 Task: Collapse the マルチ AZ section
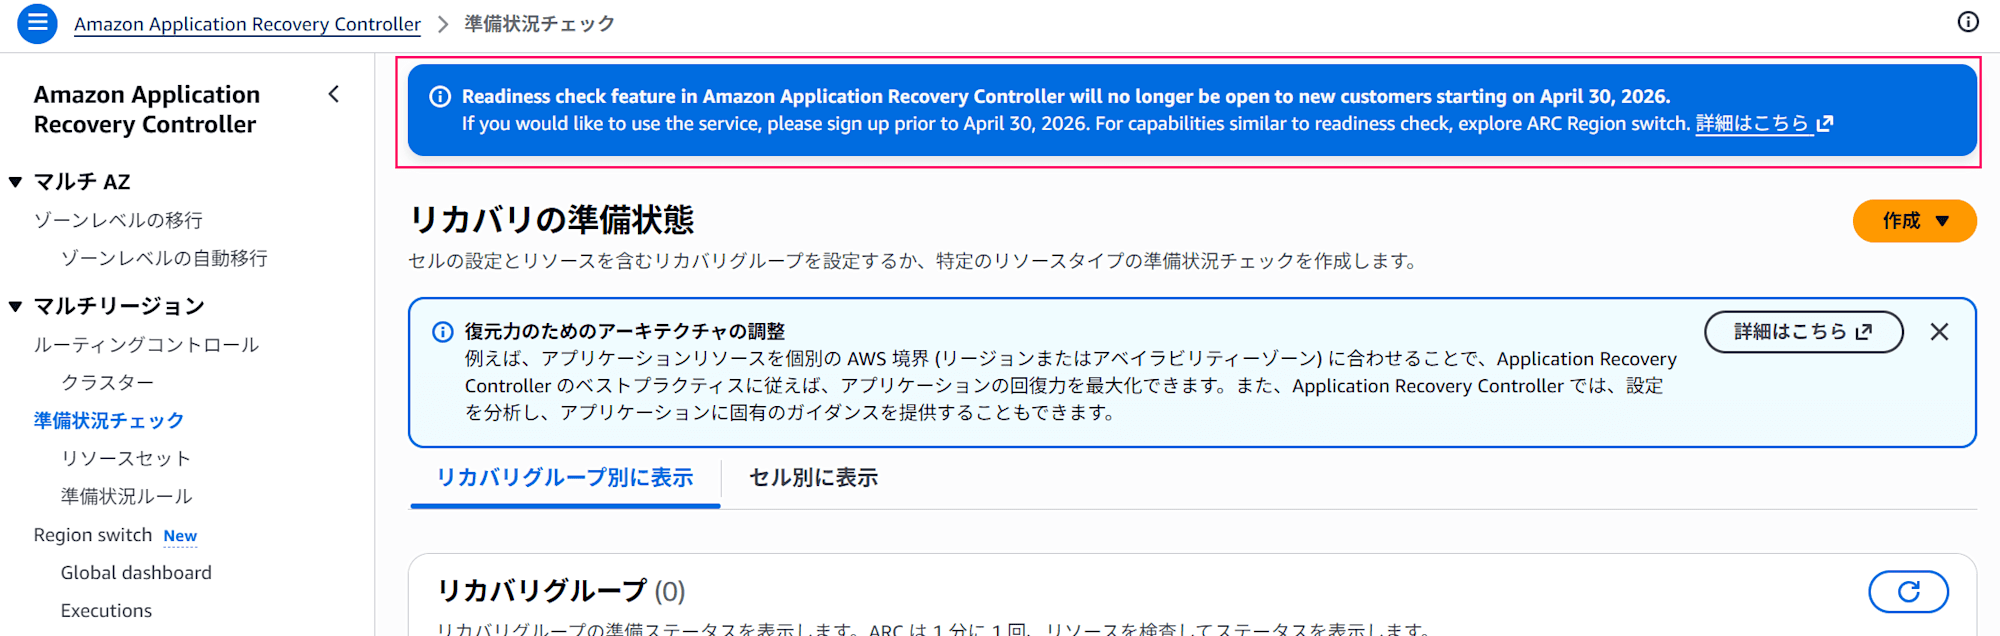coord(13,181)
